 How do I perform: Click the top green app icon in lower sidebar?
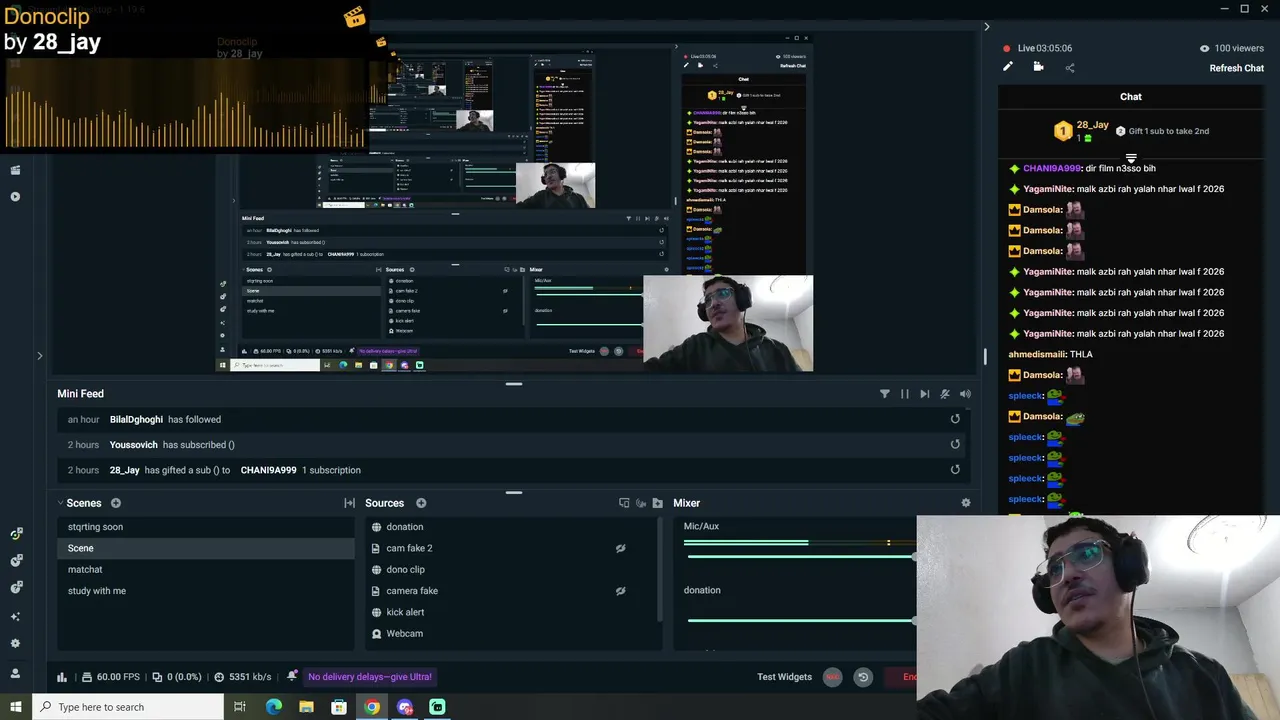click(x=15, y=534)
